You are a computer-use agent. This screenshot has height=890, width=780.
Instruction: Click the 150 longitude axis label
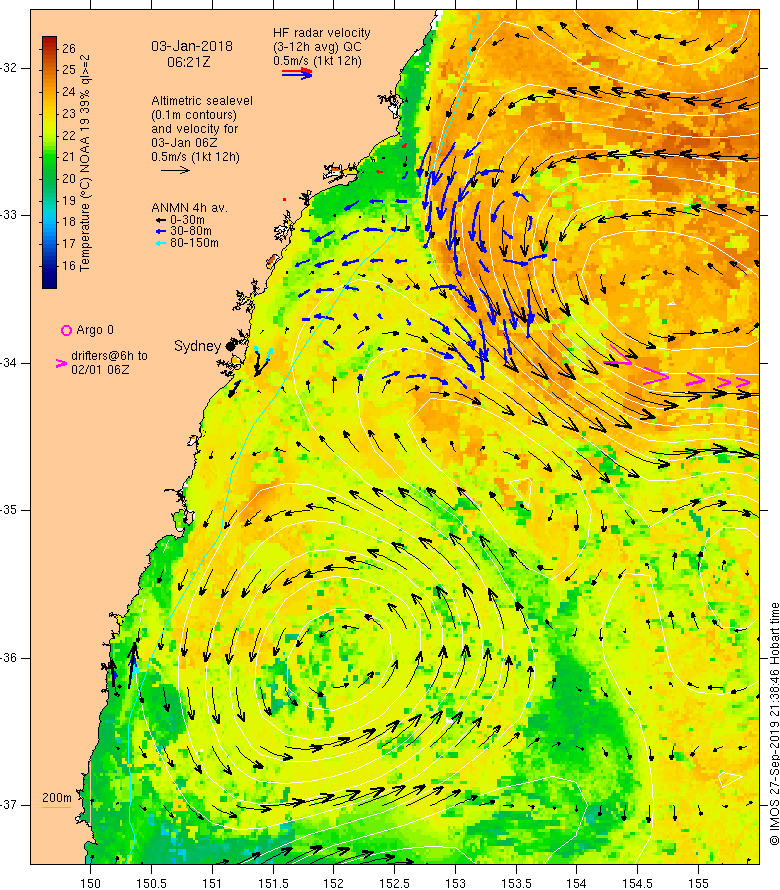[90, 883]
